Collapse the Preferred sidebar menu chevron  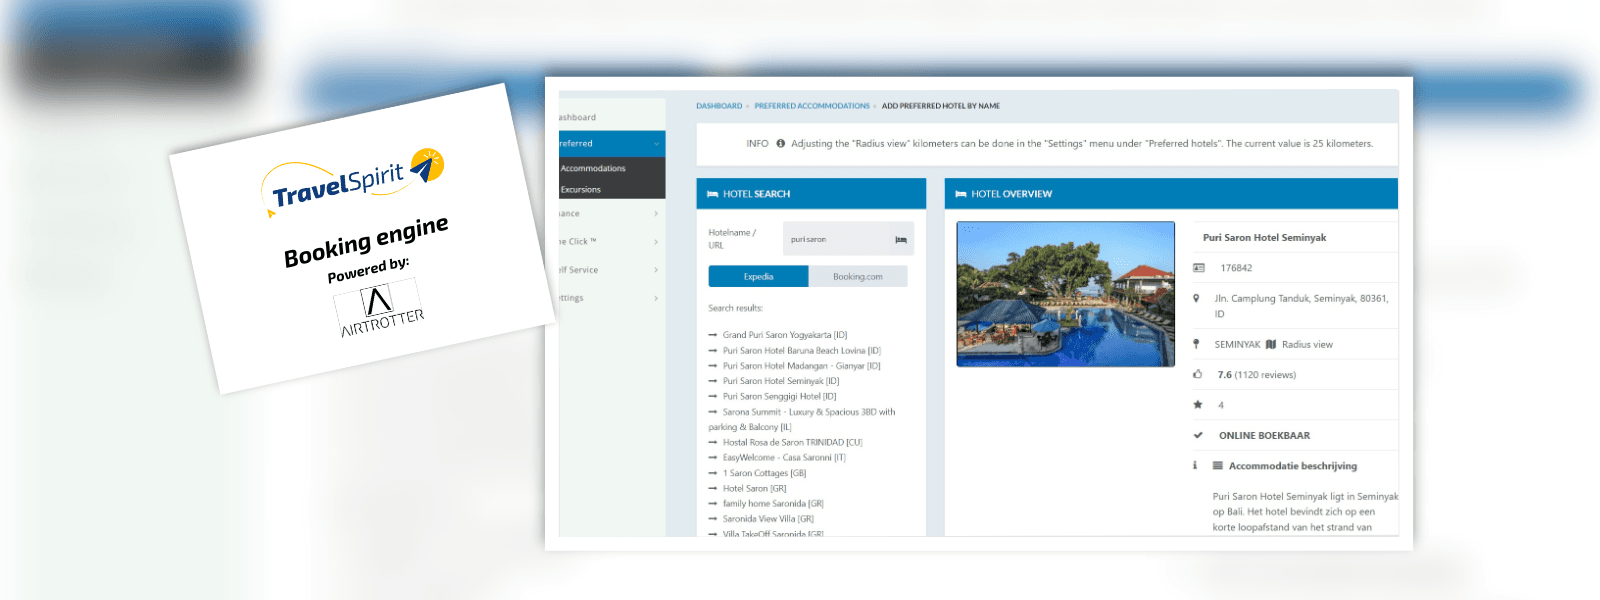point(656,144)
